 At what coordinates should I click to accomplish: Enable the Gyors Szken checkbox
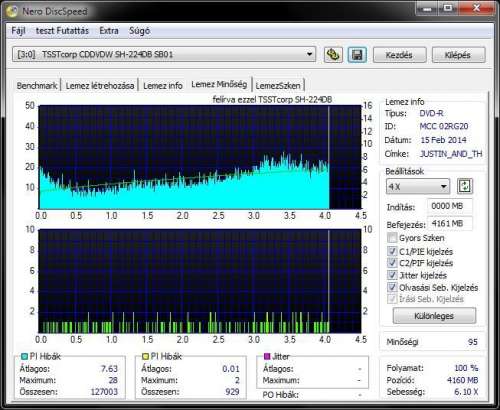click(x=392, y=238)
